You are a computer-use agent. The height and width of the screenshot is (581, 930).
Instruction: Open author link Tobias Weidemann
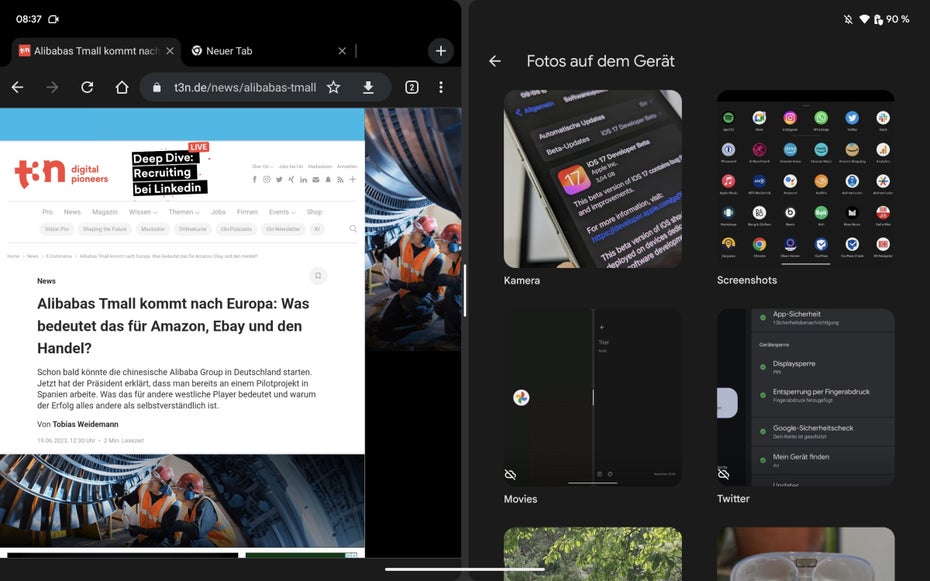85,424
